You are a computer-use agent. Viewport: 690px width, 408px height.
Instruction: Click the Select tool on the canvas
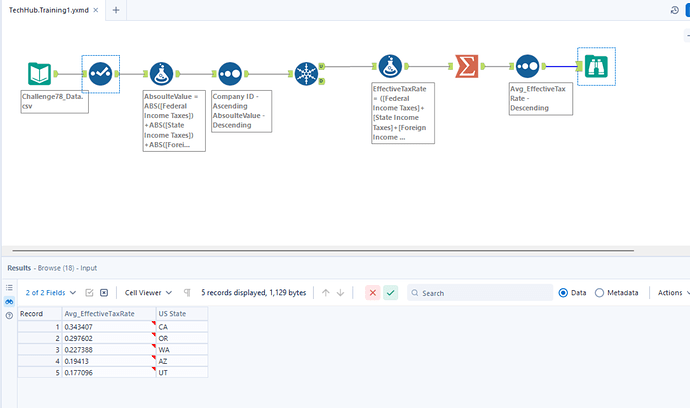click(x=100, y=74)
